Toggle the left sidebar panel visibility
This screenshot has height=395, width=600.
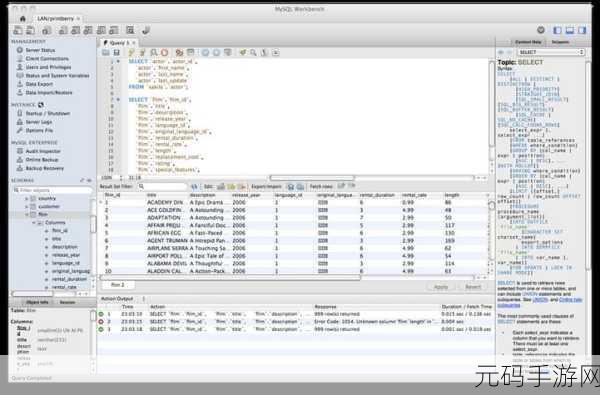[558, 30]
